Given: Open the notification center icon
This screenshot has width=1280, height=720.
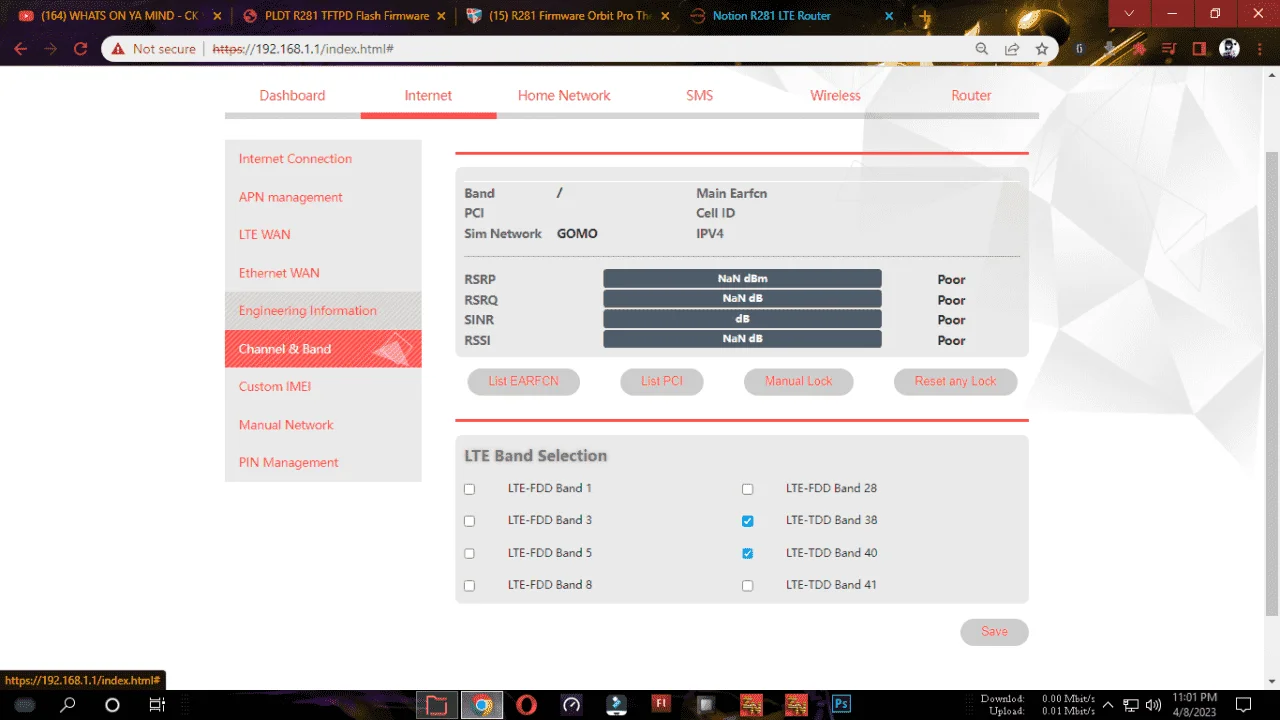Looking at the screenshot, I should [x=1244, y=705].
